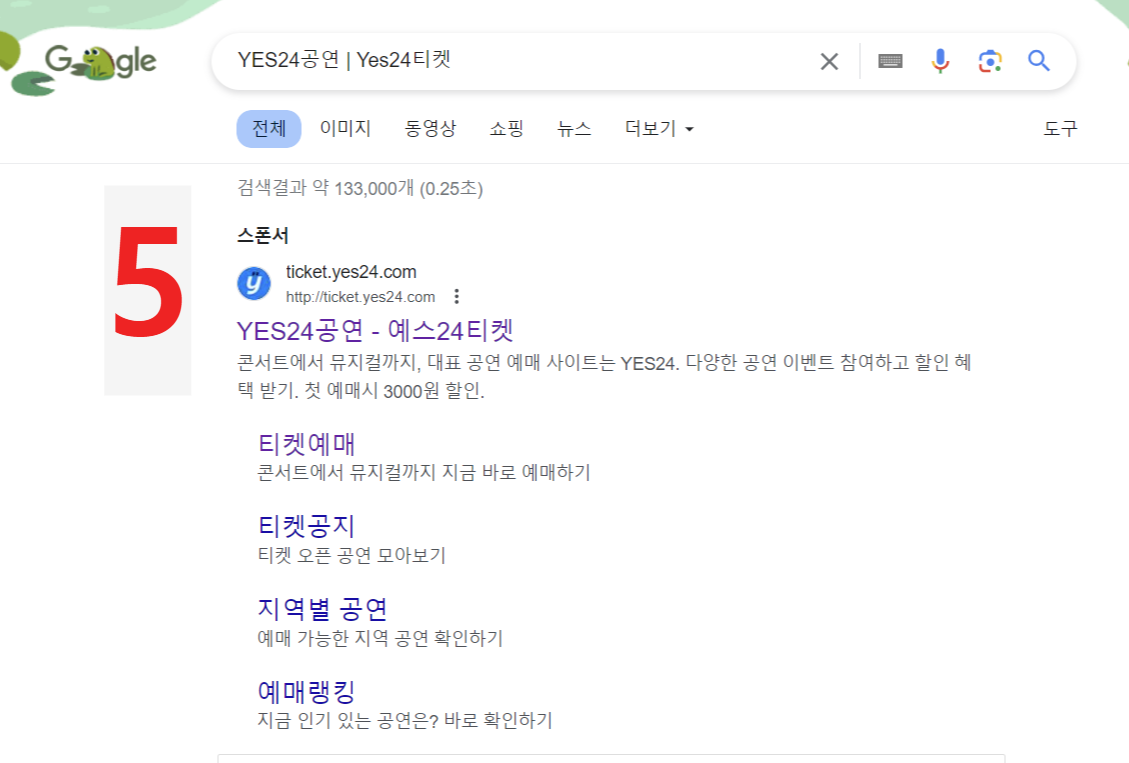The height and width of the screenshot is (763, 1129).
Task: Run the search via the magnifier icon
Action: click(1039, 61)
